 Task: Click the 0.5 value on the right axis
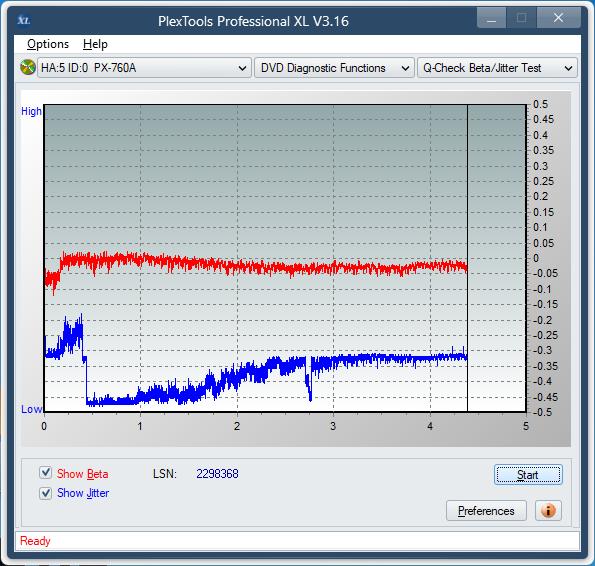coord(540,104)
